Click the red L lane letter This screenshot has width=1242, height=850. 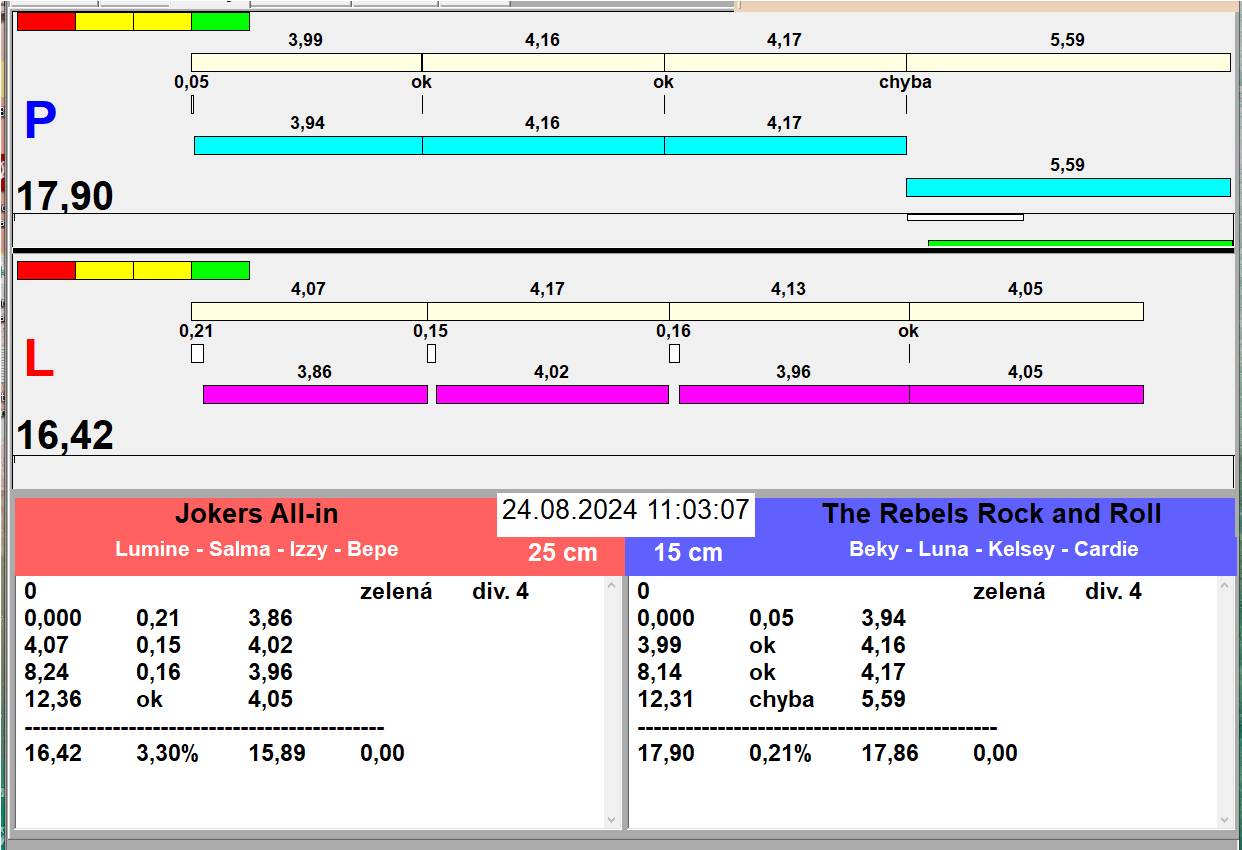pyautogui.click(x=38, y=360)
